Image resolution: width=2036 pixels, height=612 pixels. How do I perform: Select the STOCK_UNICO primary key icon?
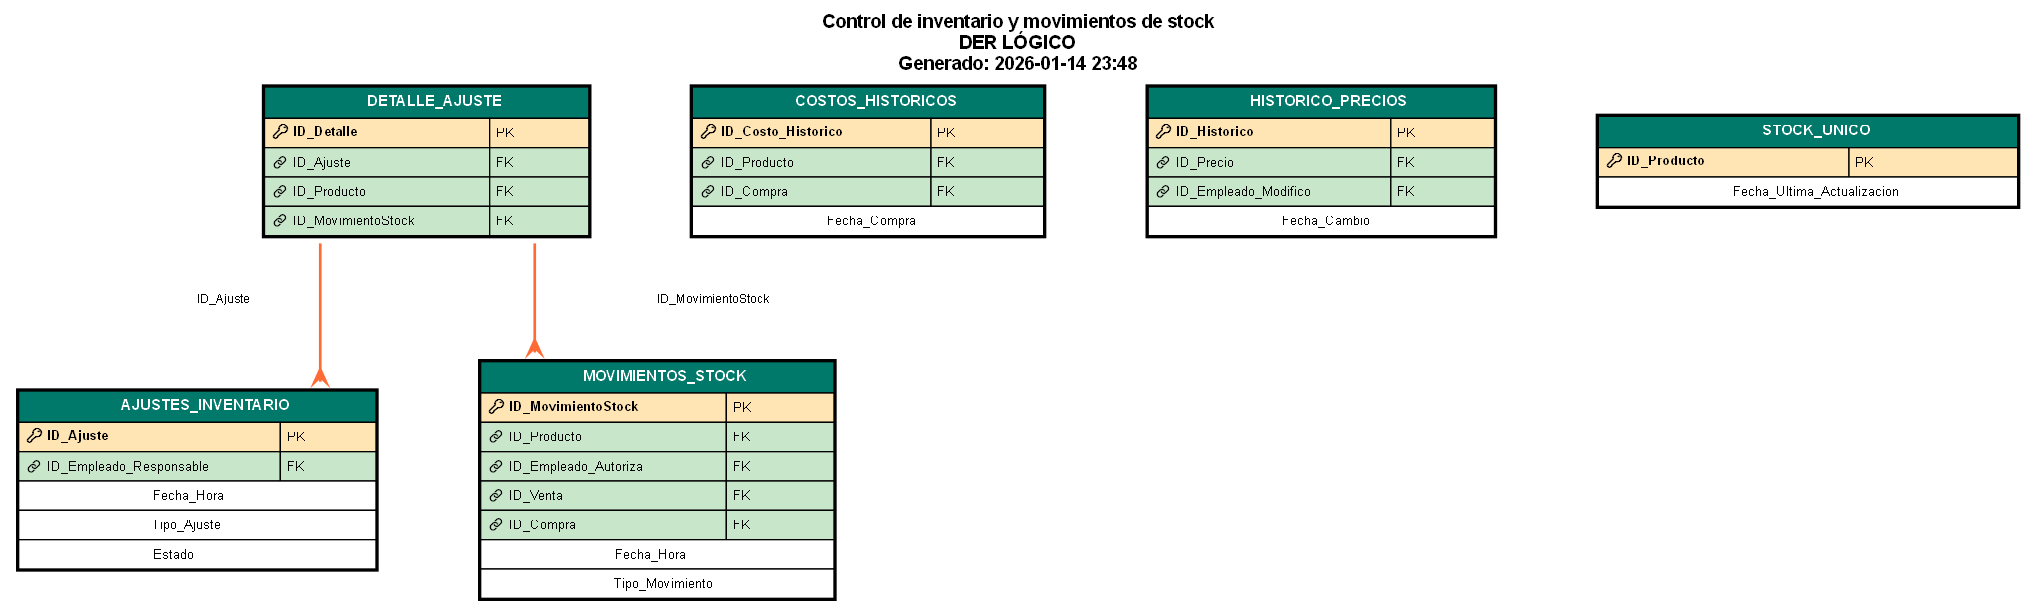(1614, 161)
